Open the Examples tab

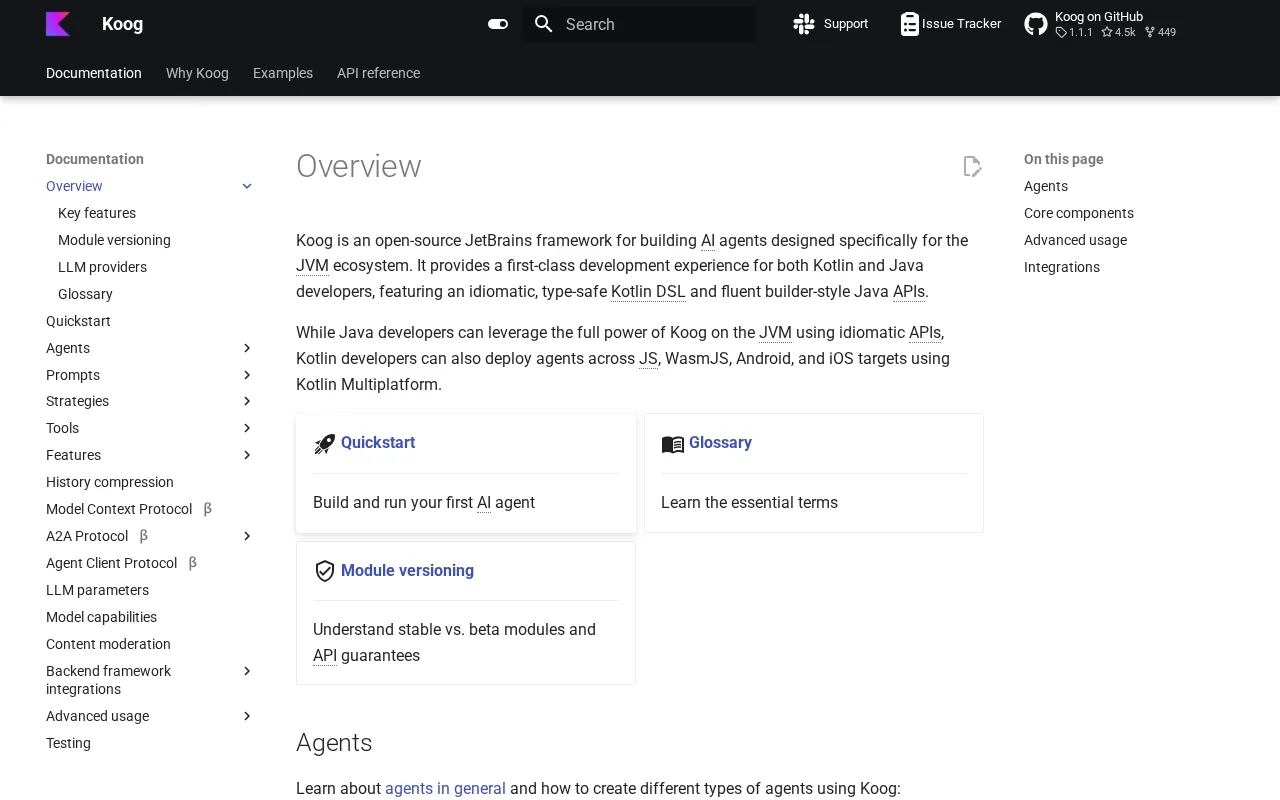click(x=283, y=73)
